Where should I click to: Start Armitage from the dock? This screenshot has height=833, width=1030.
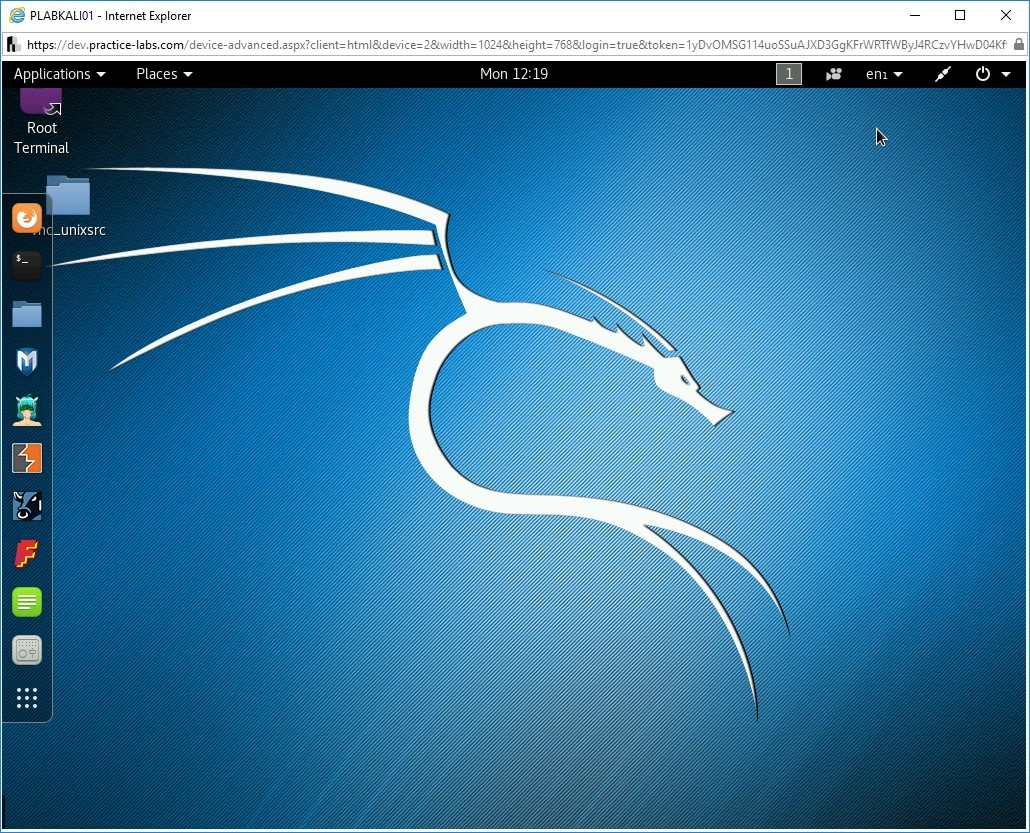click(27, 410)
